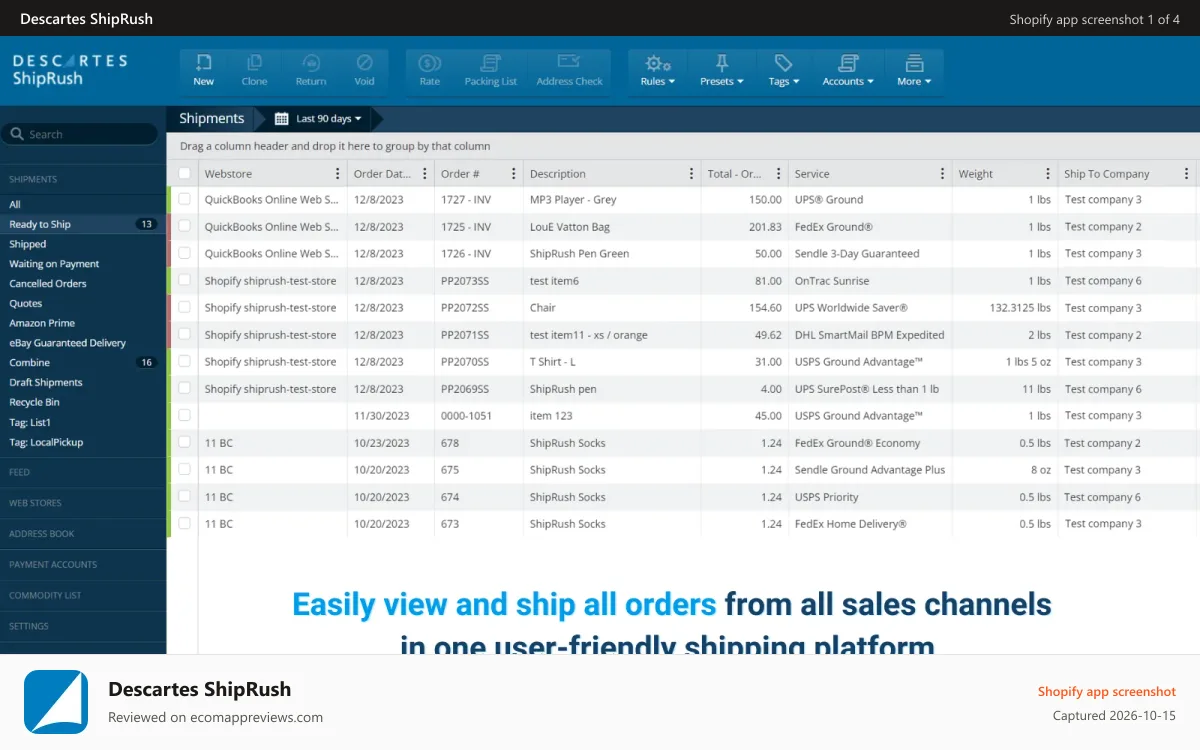Open Total column options menu

tap(779, 174)
